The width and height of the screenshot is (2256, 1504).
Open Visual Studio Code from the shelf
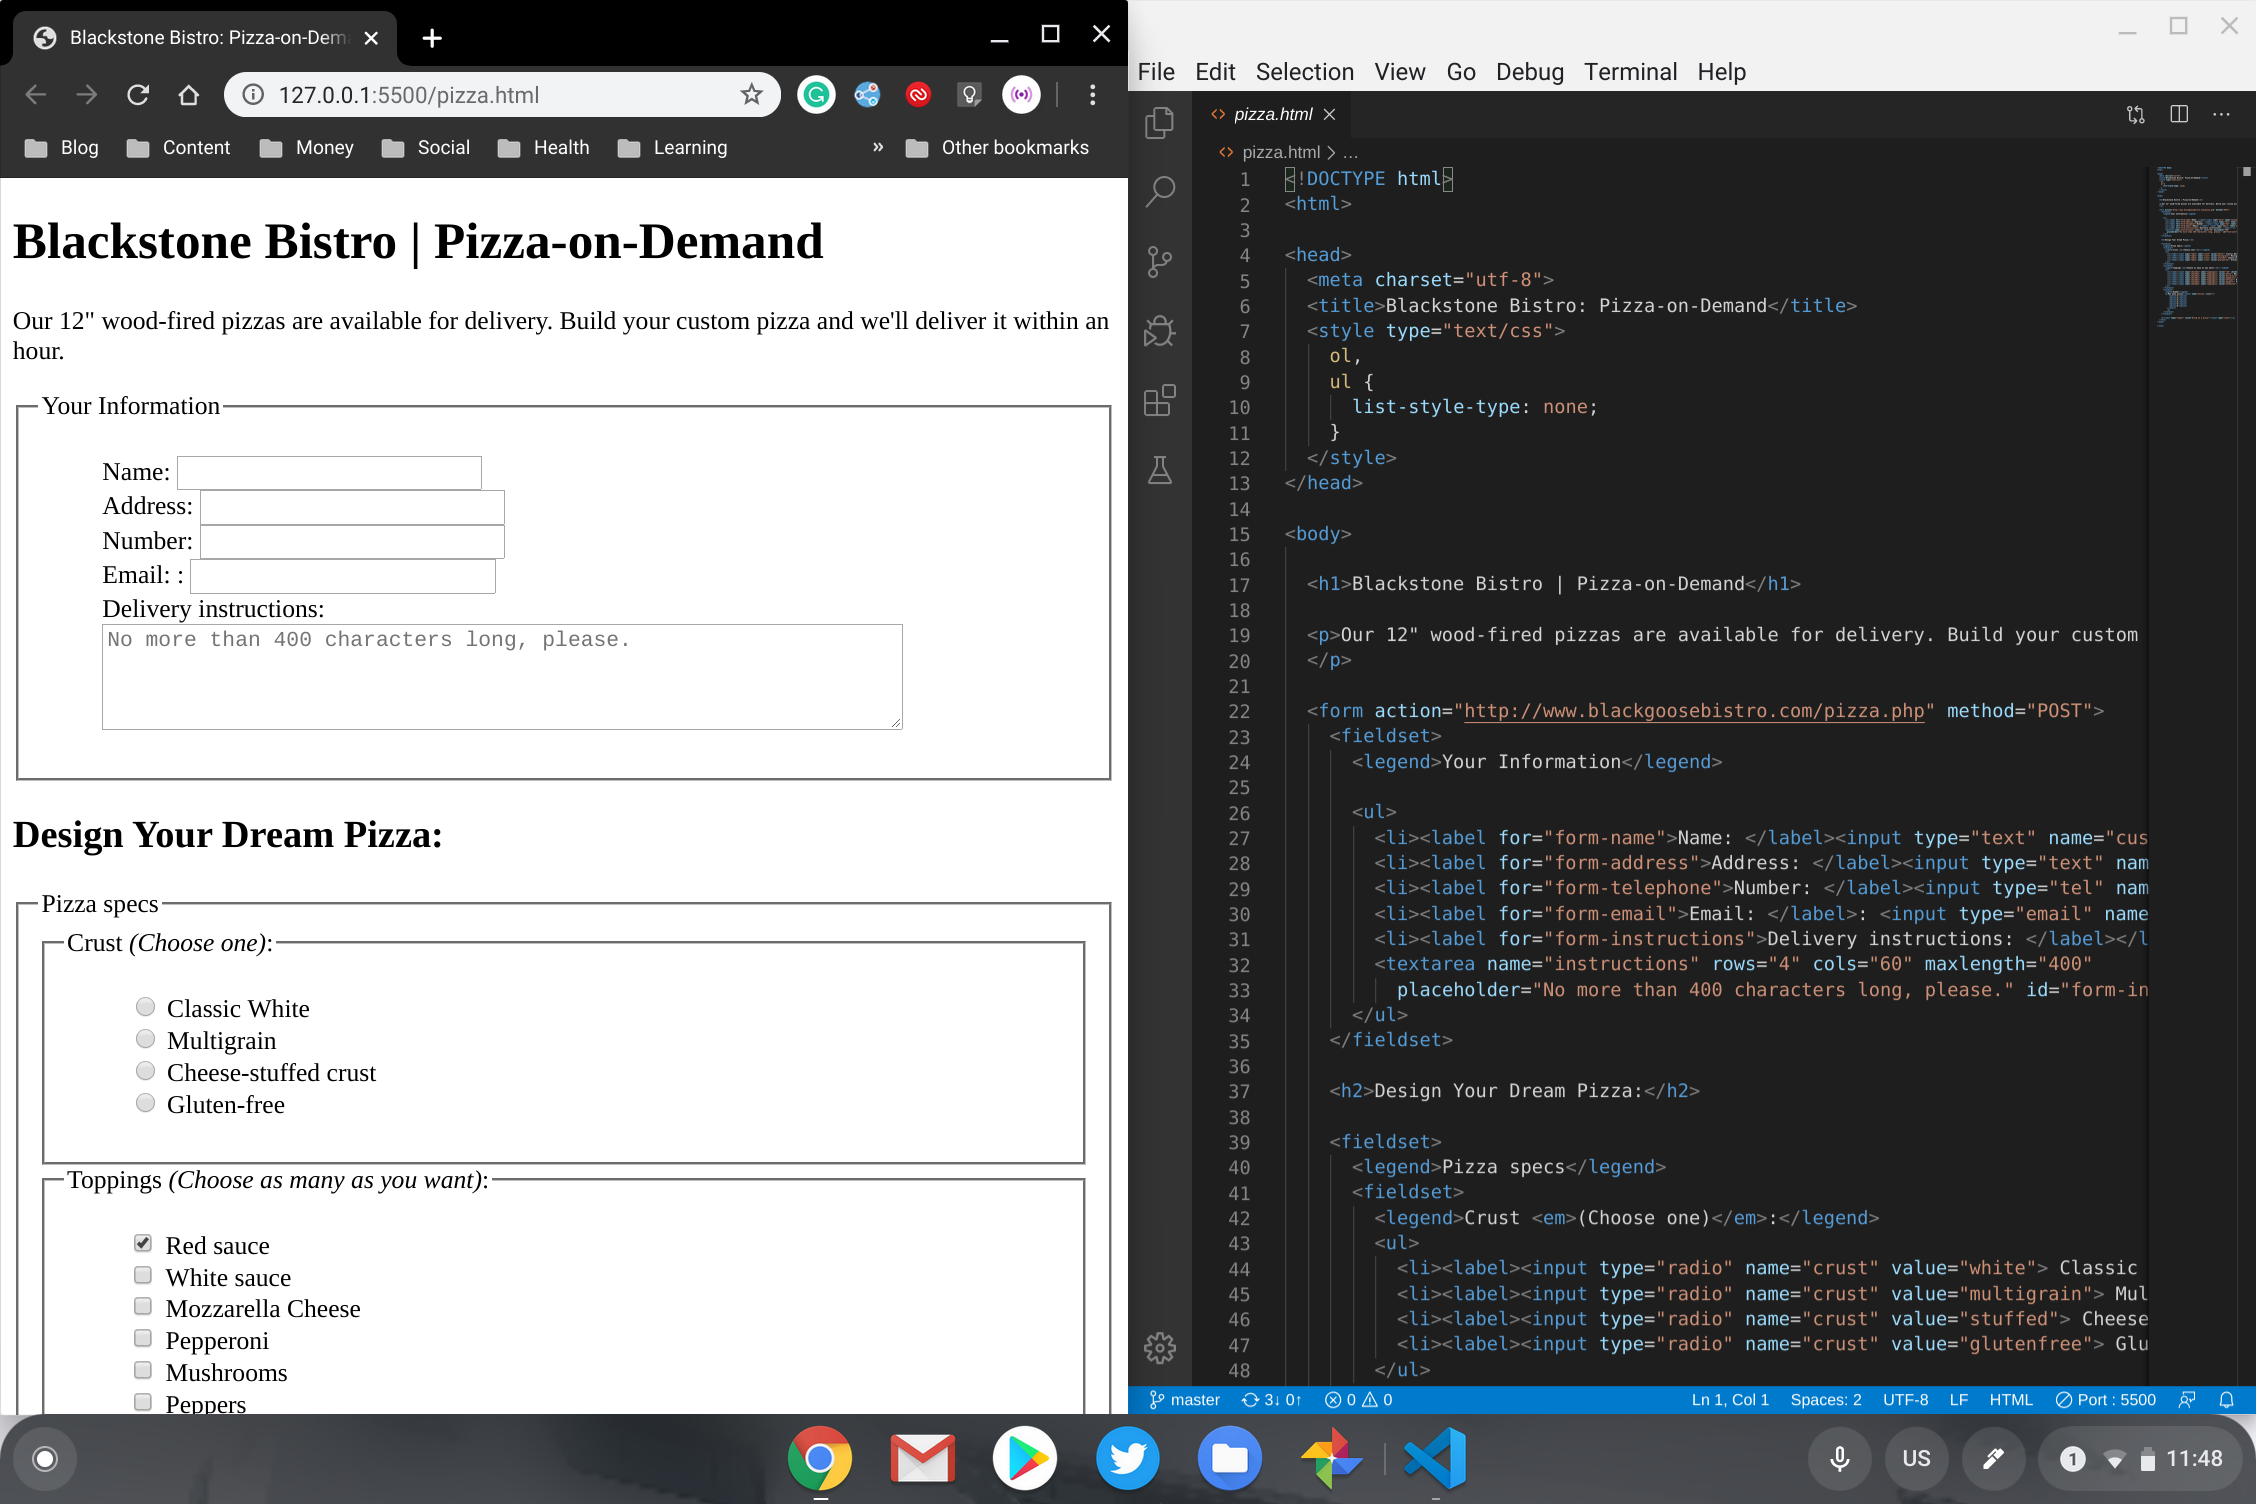point(1434,1459)
